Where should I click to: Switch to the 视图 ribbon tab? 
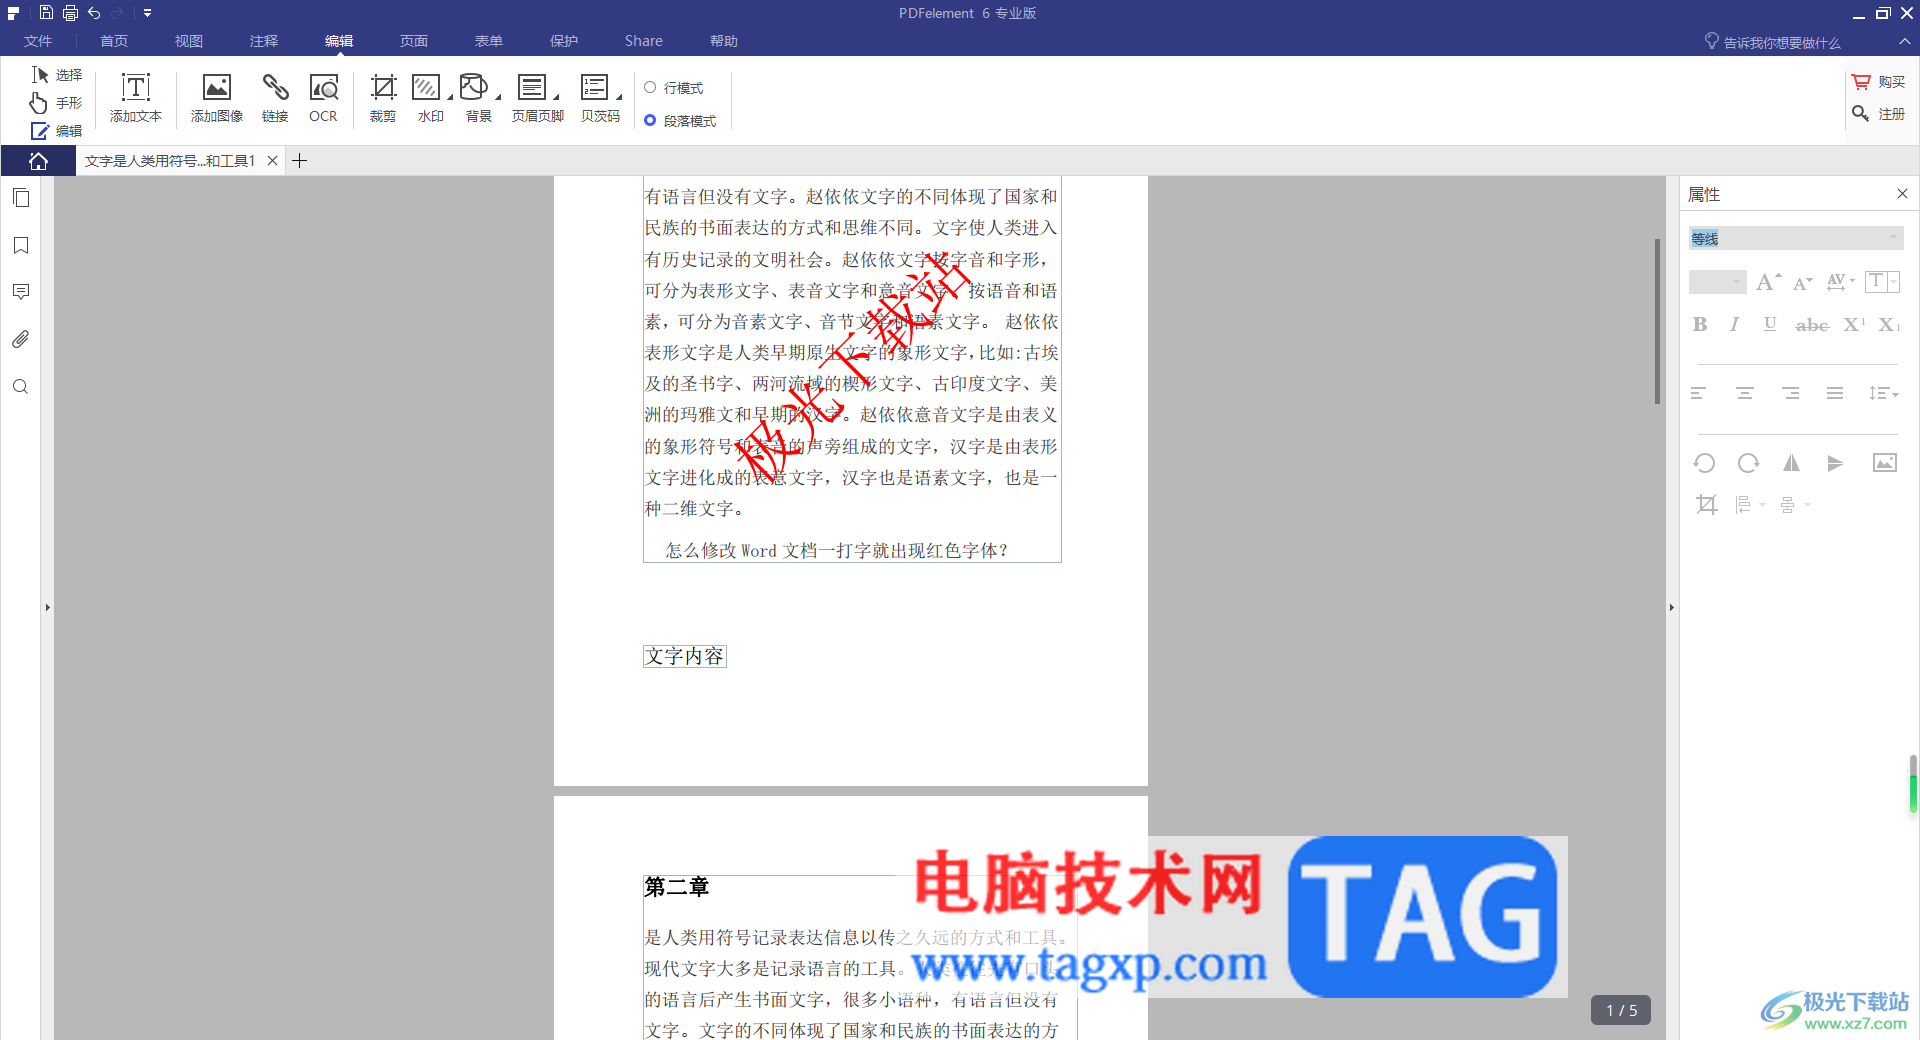pyautogui.click(x=189, y=41)
